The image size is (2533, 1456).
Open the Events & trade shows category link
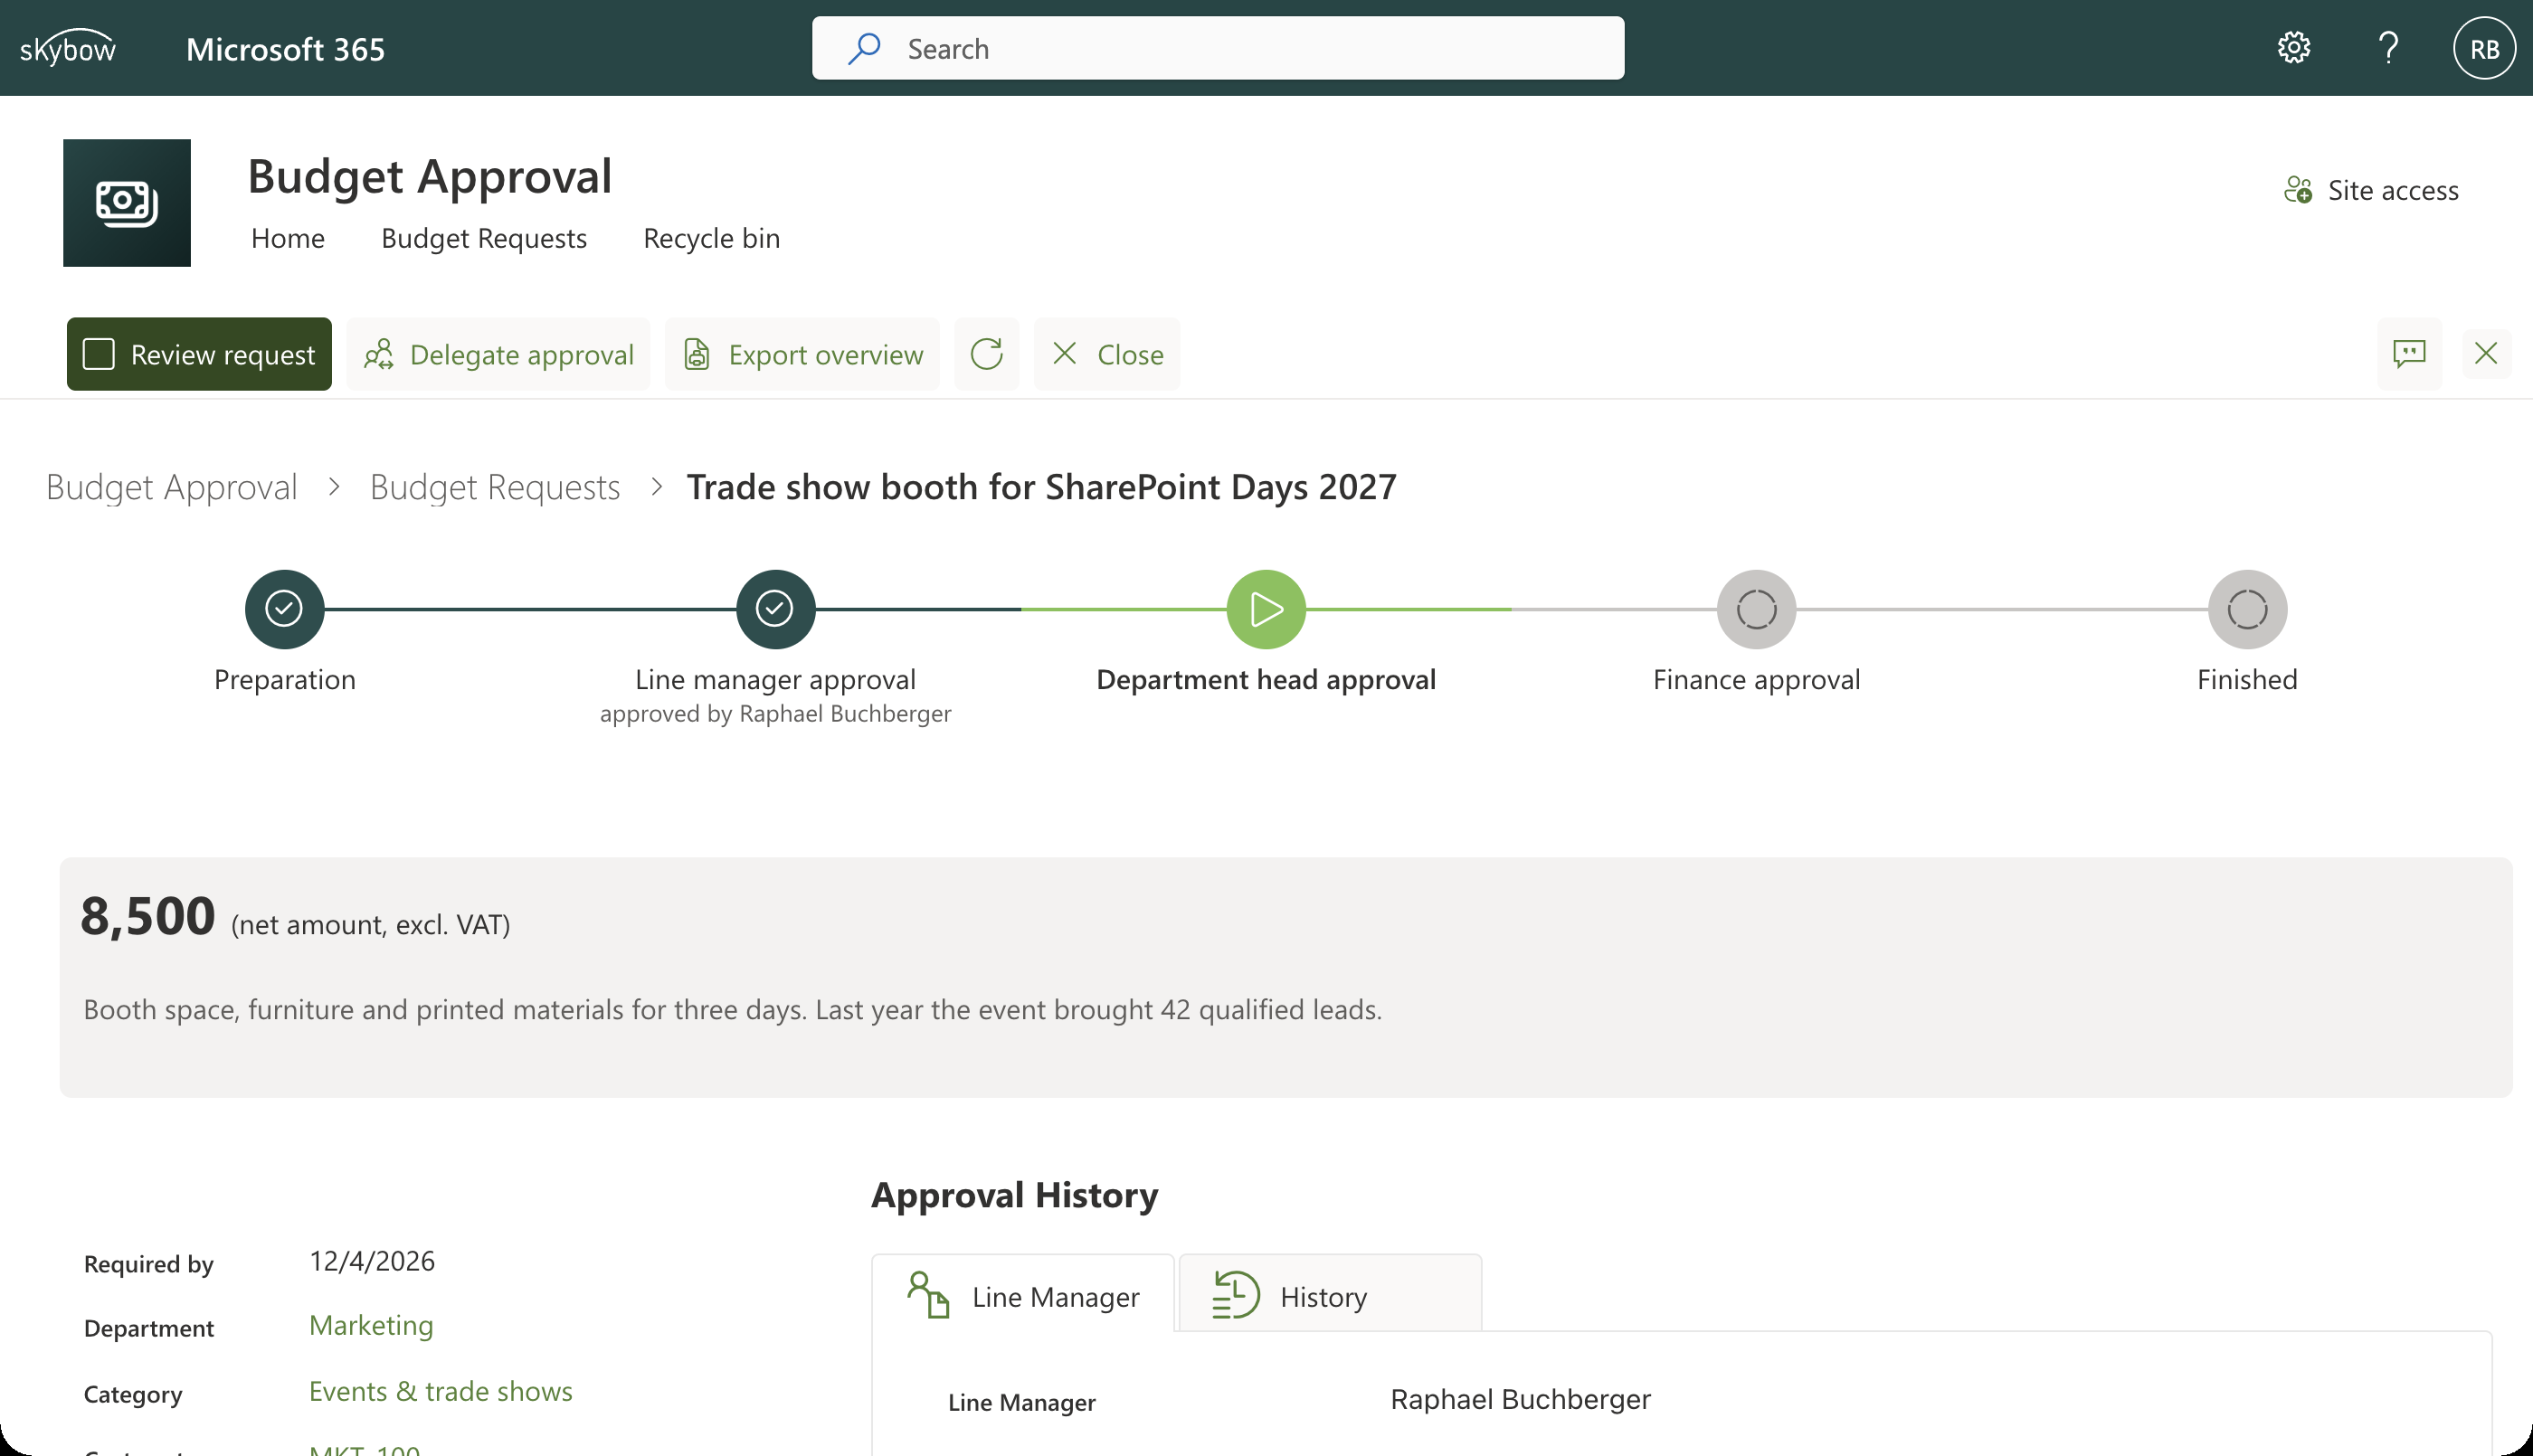[441, 1391]
